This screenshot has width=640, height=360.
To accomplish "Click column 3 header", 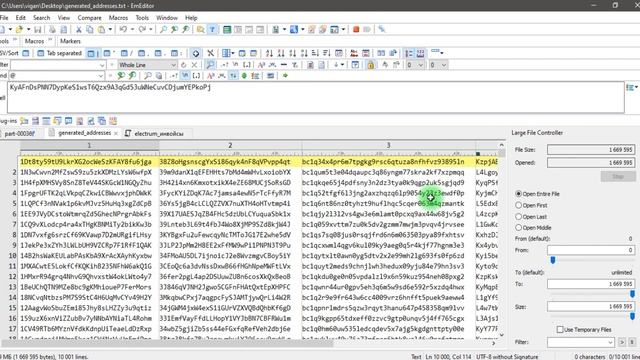I will pos(388,145).
